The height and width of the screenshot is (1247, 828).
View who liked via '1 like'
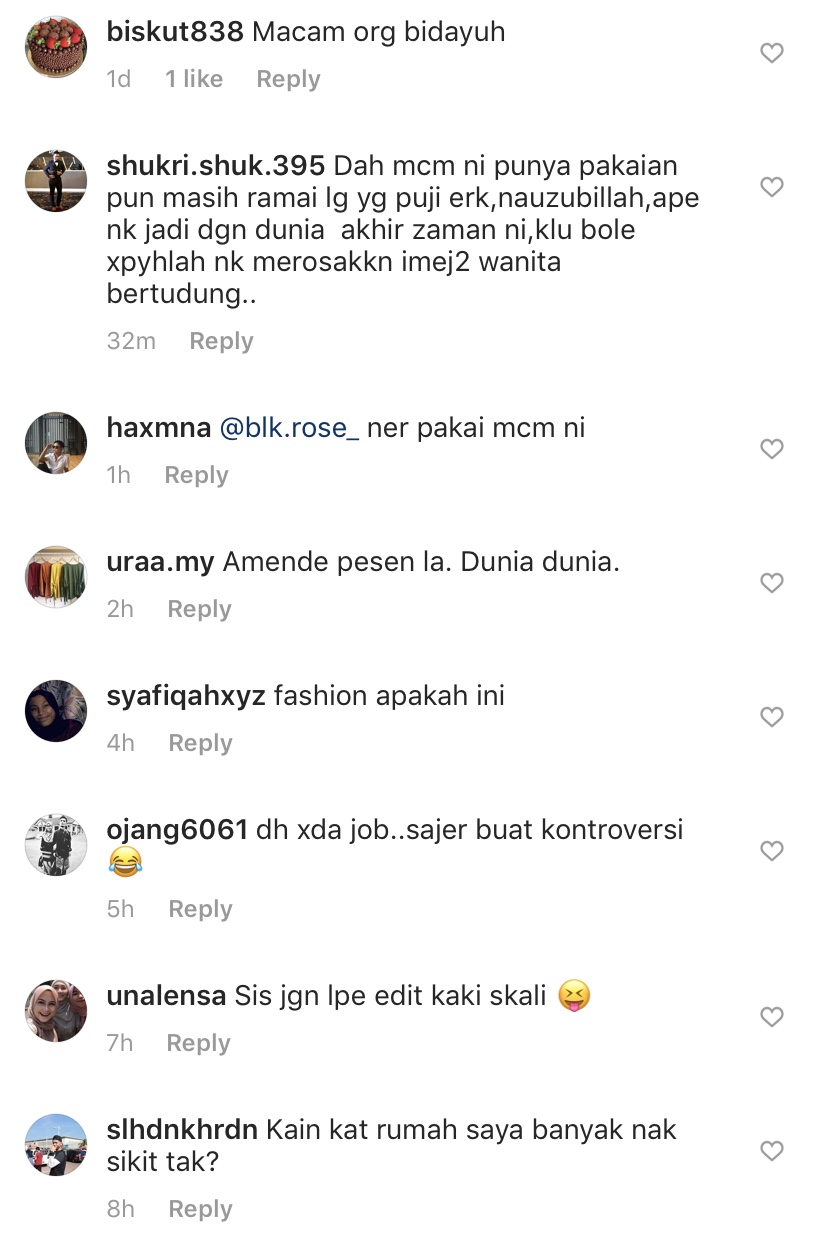coord(194,79)
